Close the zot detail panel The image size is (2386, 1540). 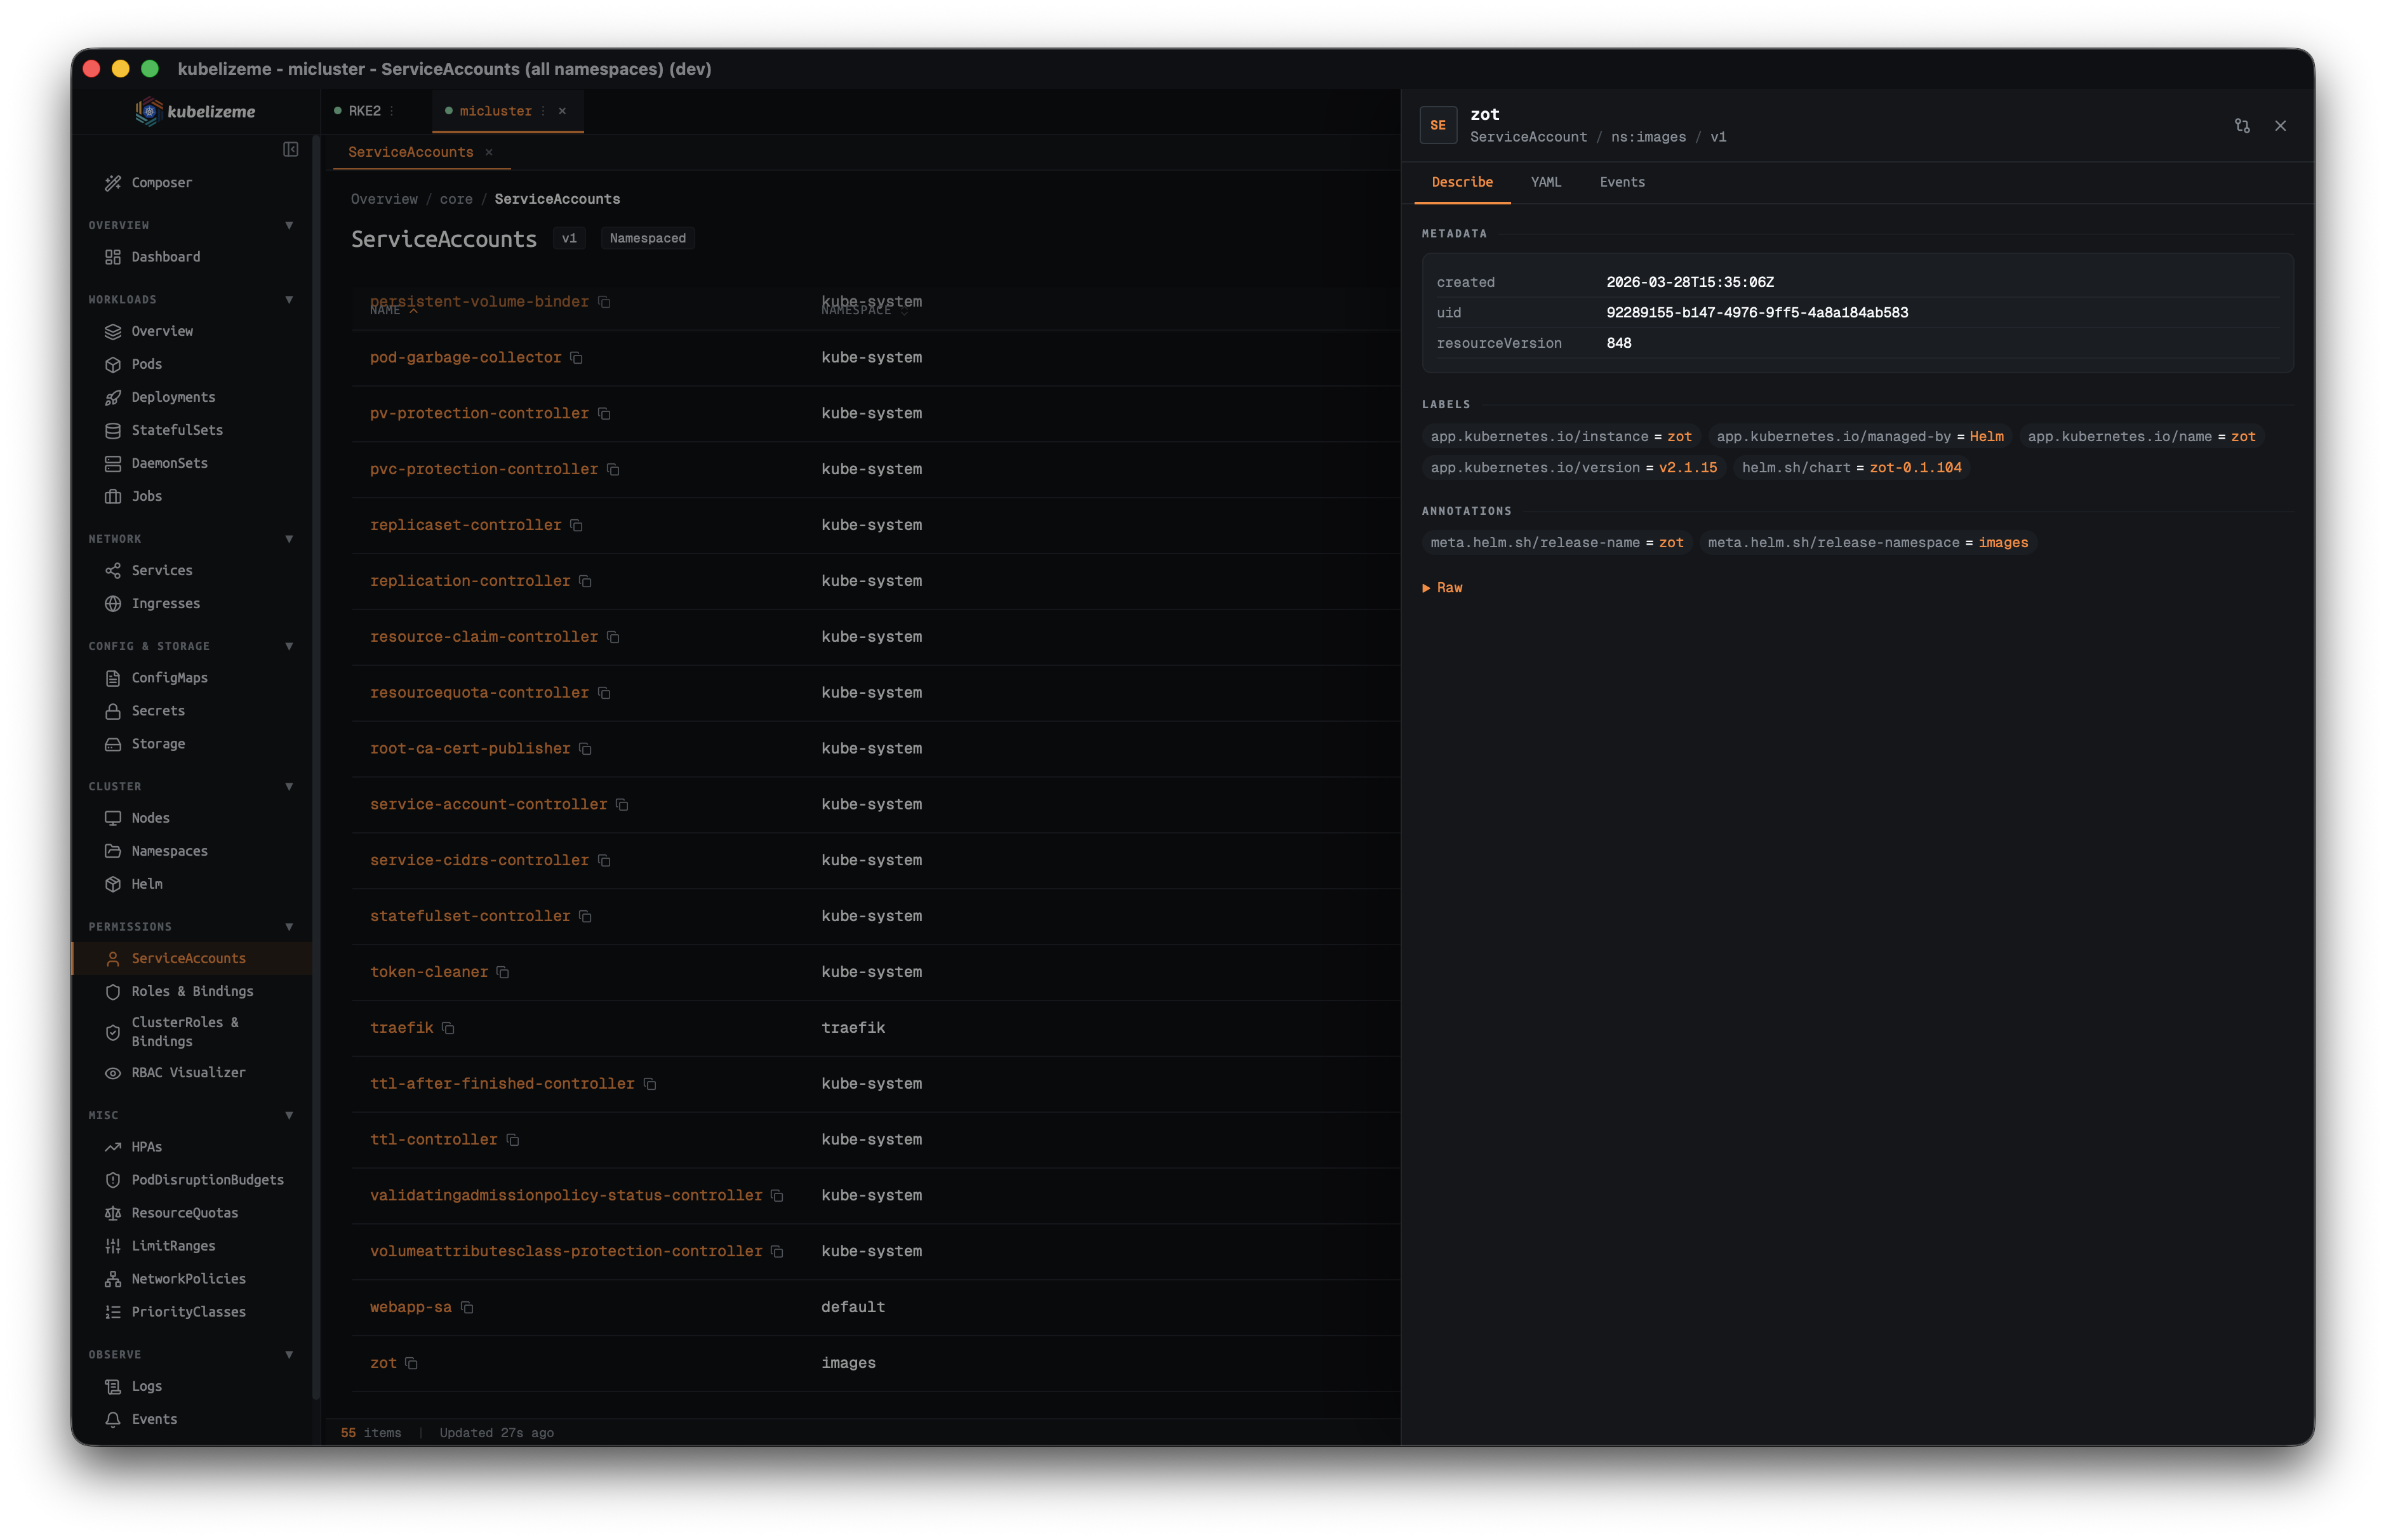coord(2281,126)
